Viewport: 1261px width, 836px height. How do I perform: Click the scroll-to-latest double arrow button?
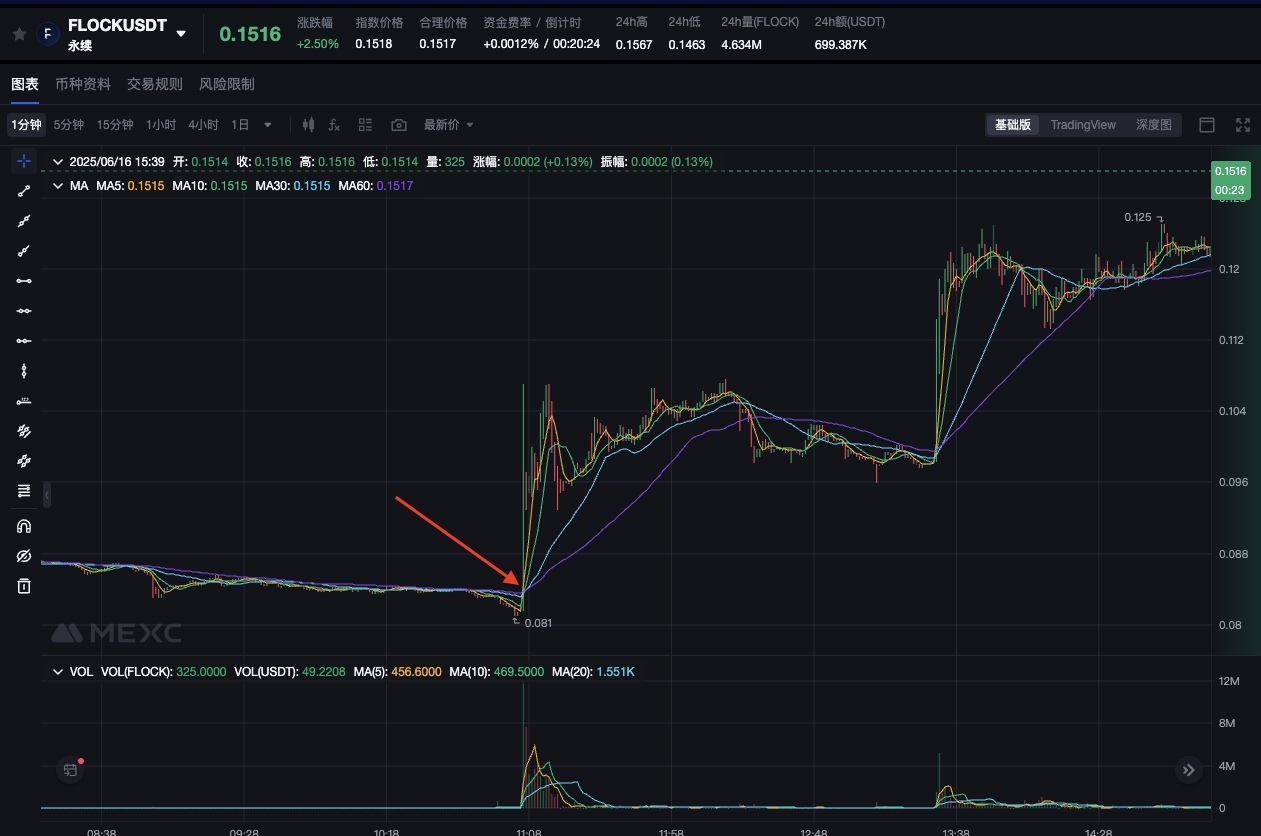point(1188,769)
